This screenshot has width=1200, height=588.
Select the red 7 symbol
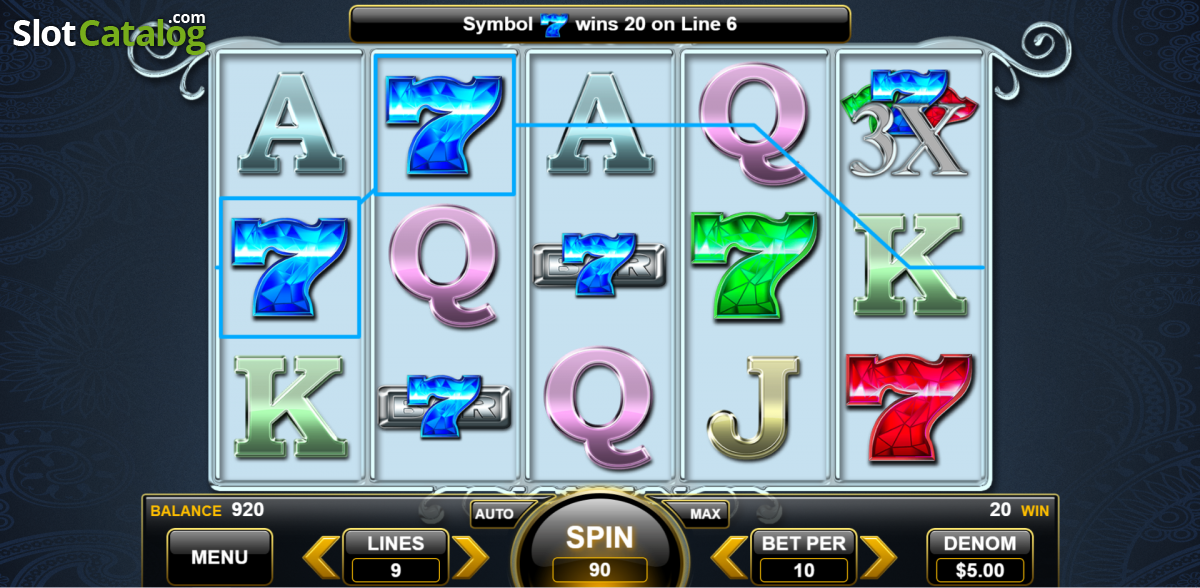tap(909, 408)
